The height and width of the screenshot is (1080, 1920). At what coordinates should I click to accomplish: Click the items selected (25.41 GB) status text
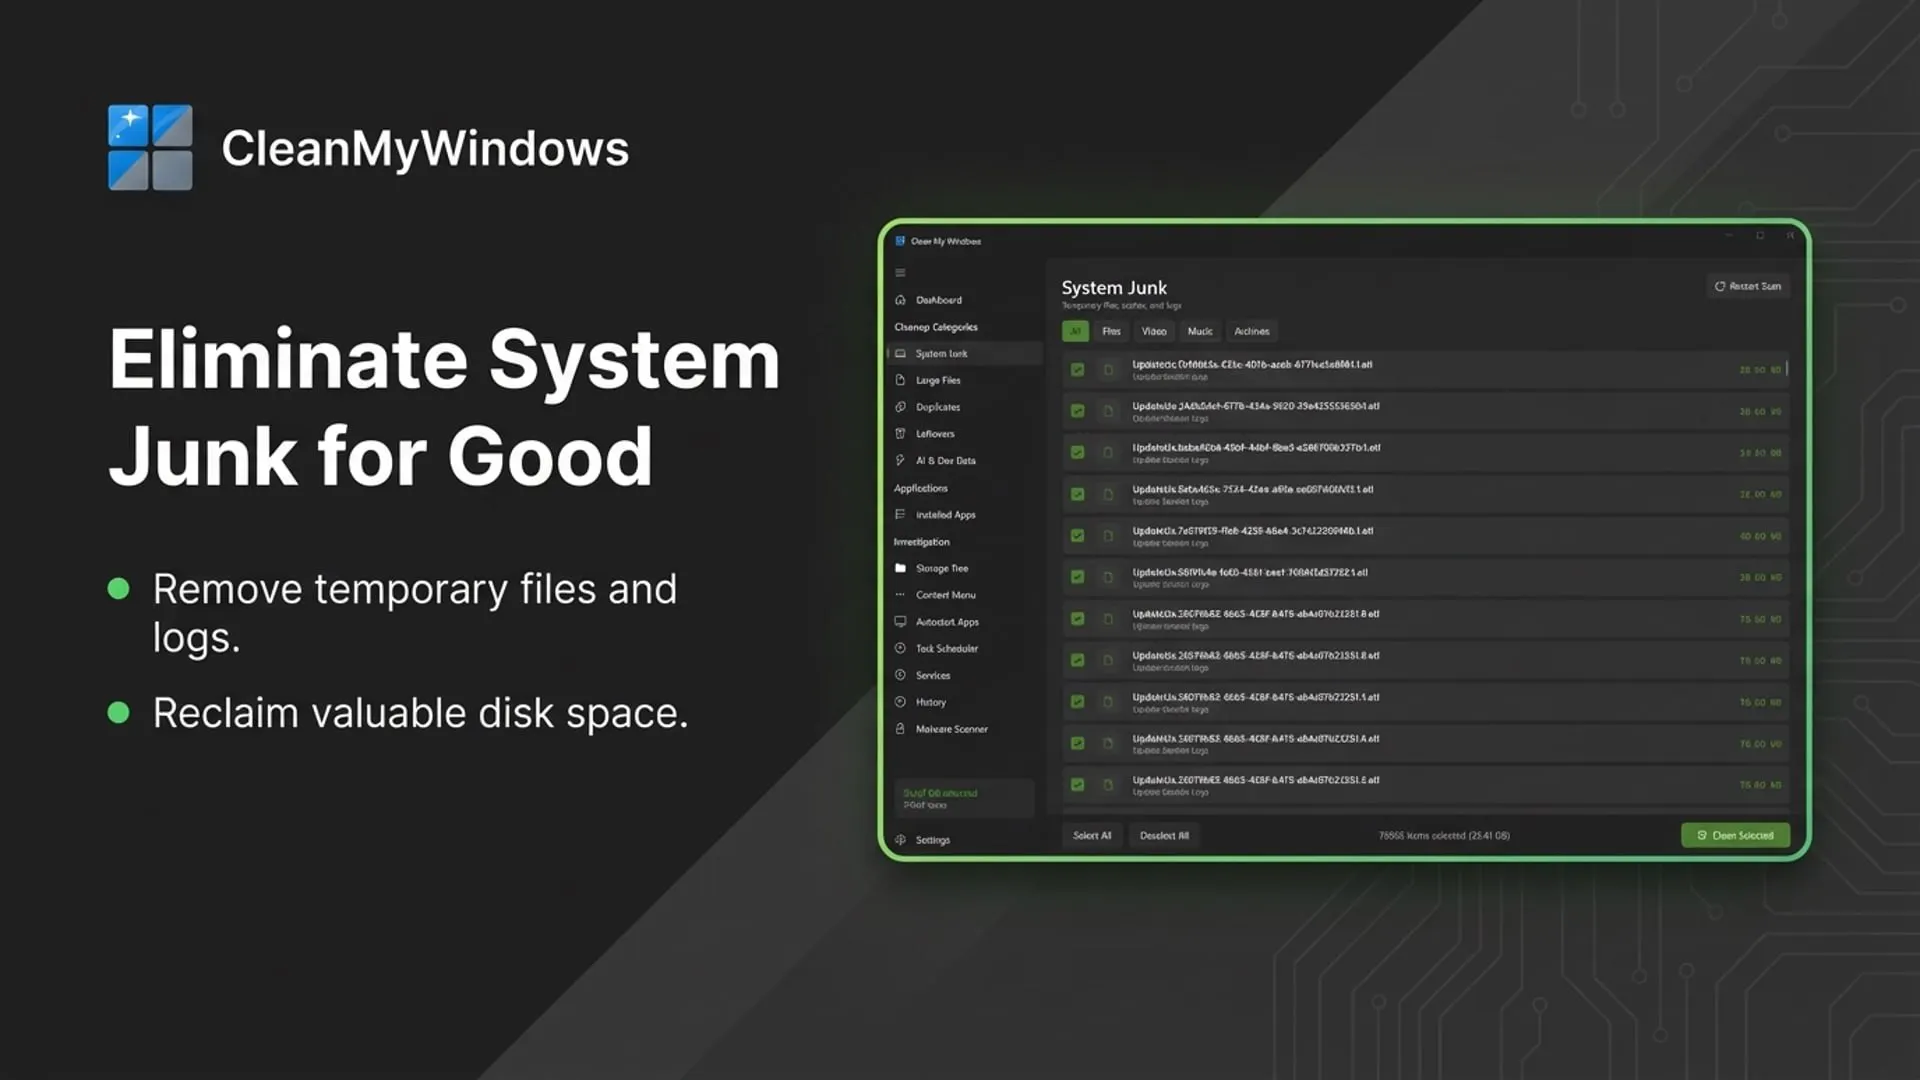click(x=1444, y=836)
